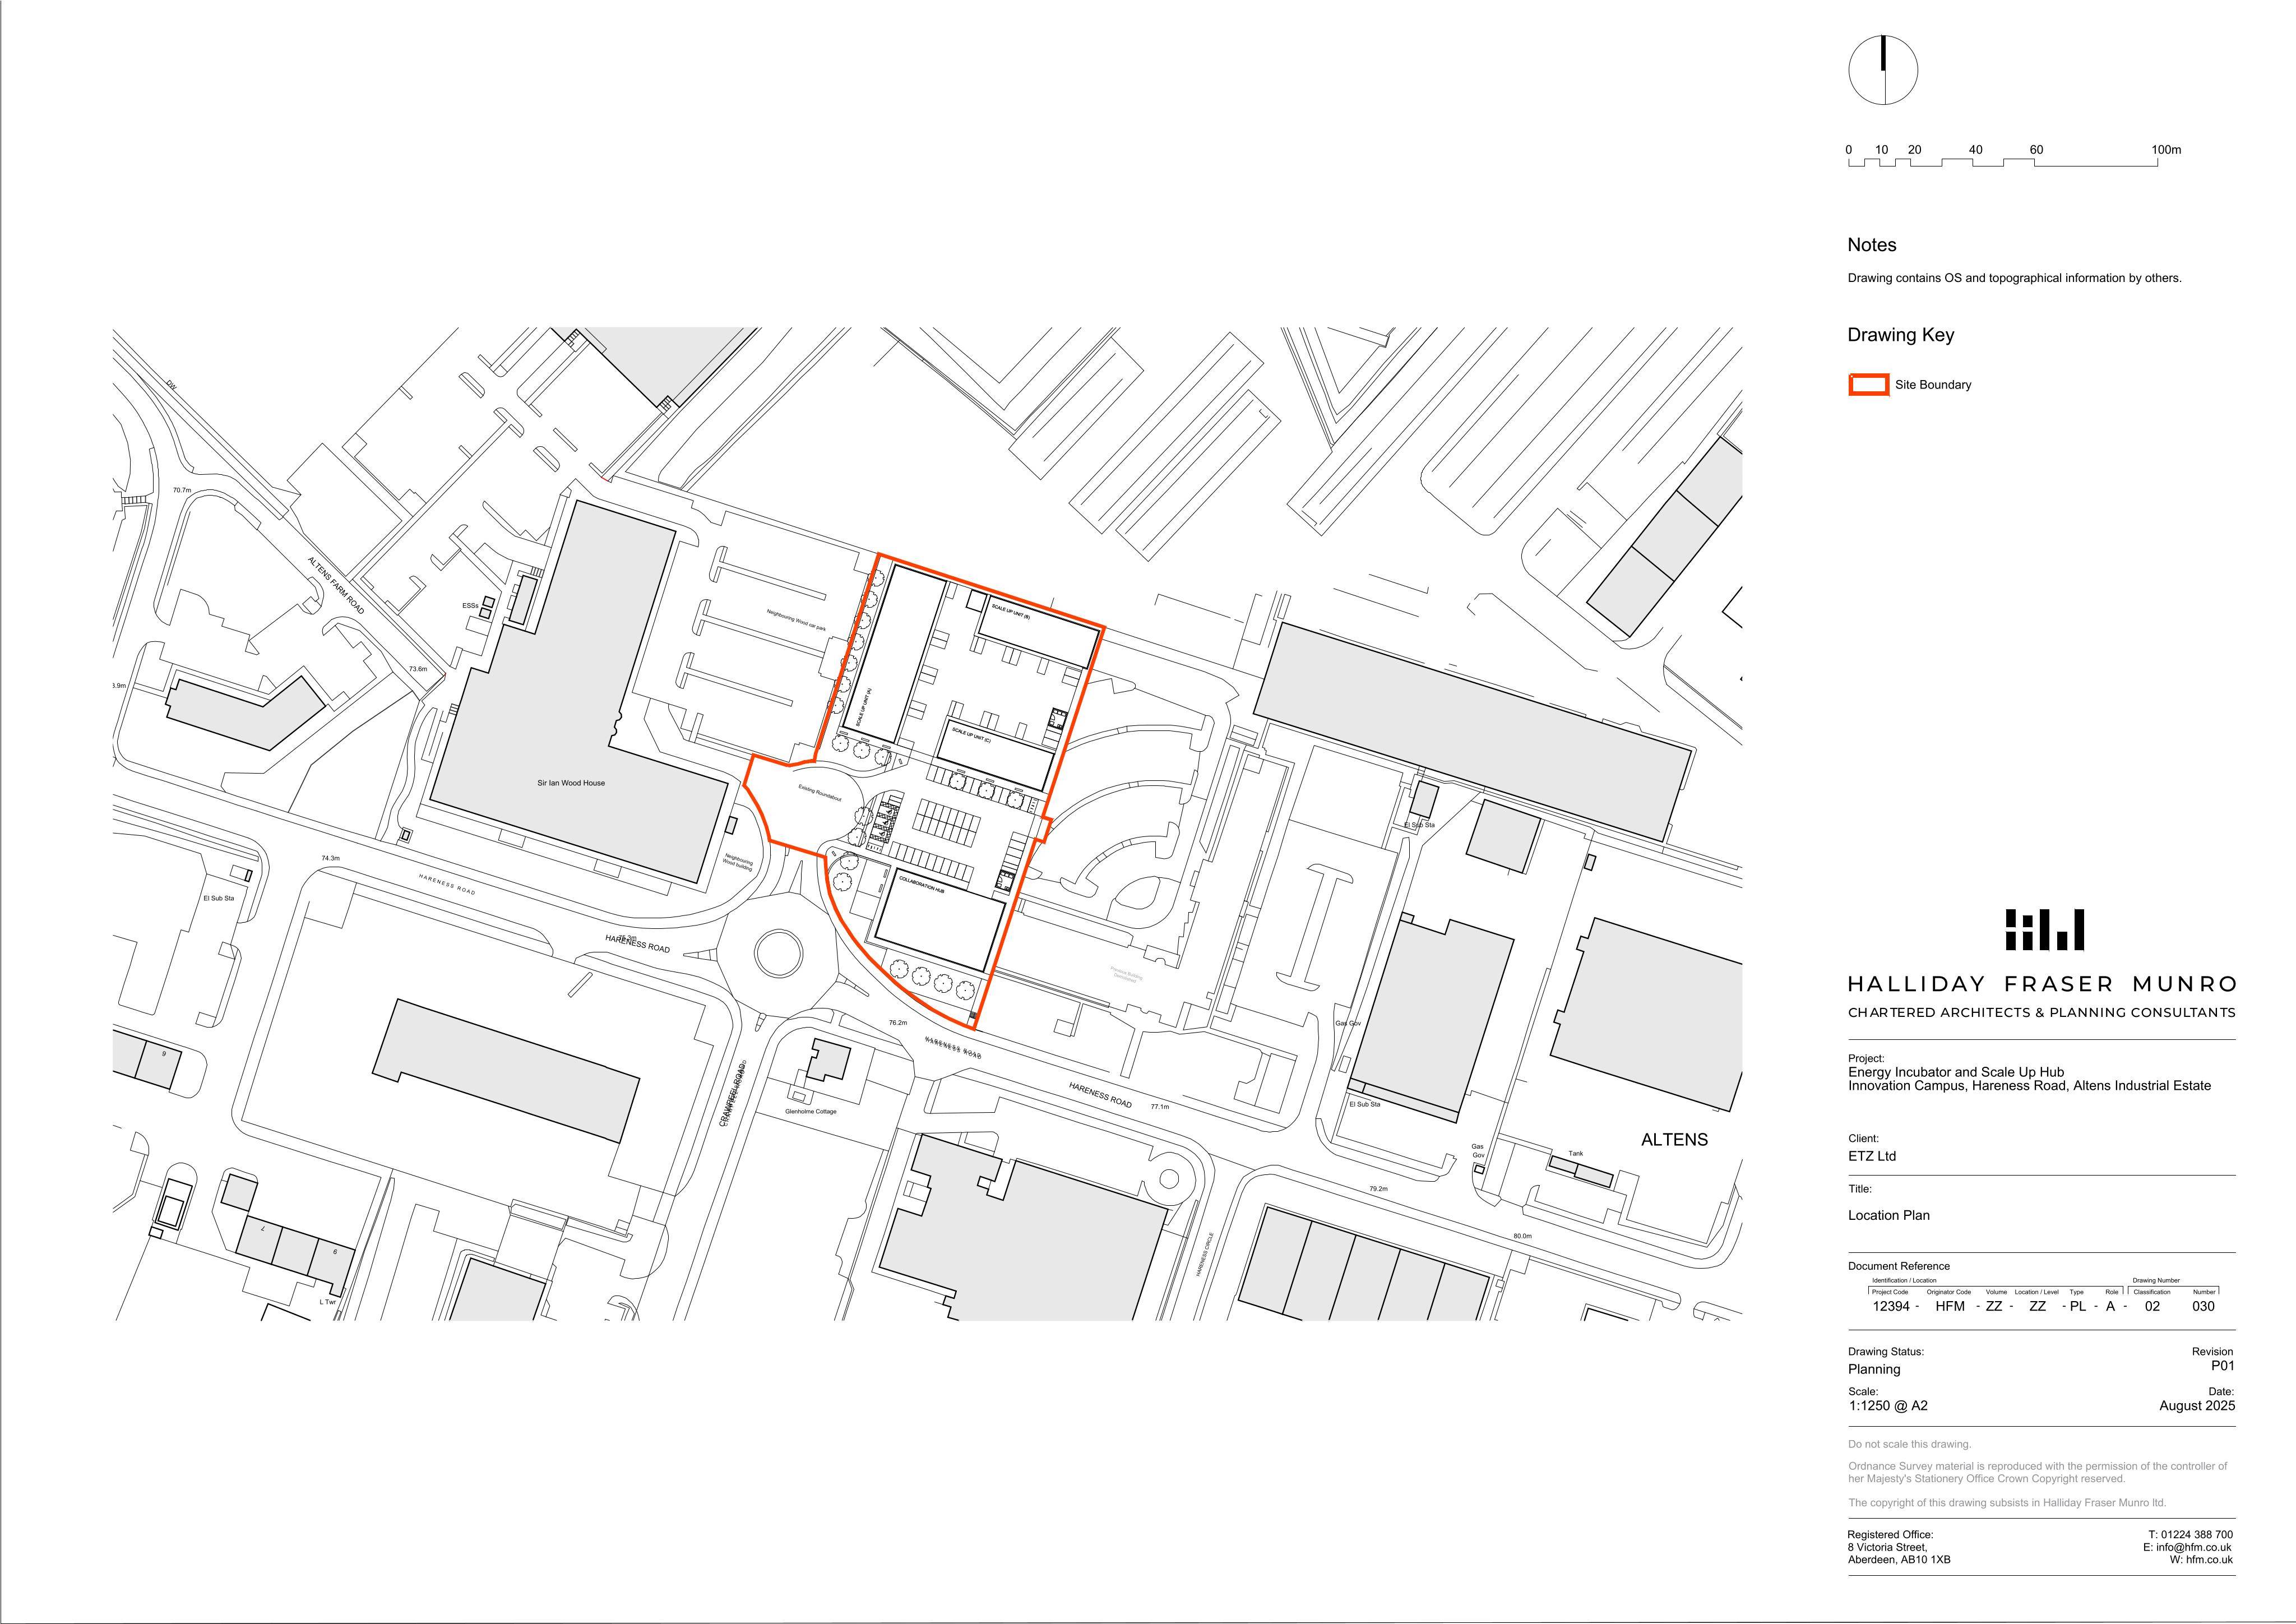Click the 'Existing Roundabout' label
Viewport: 2296px width, 1624px height.
coord(820,794)
